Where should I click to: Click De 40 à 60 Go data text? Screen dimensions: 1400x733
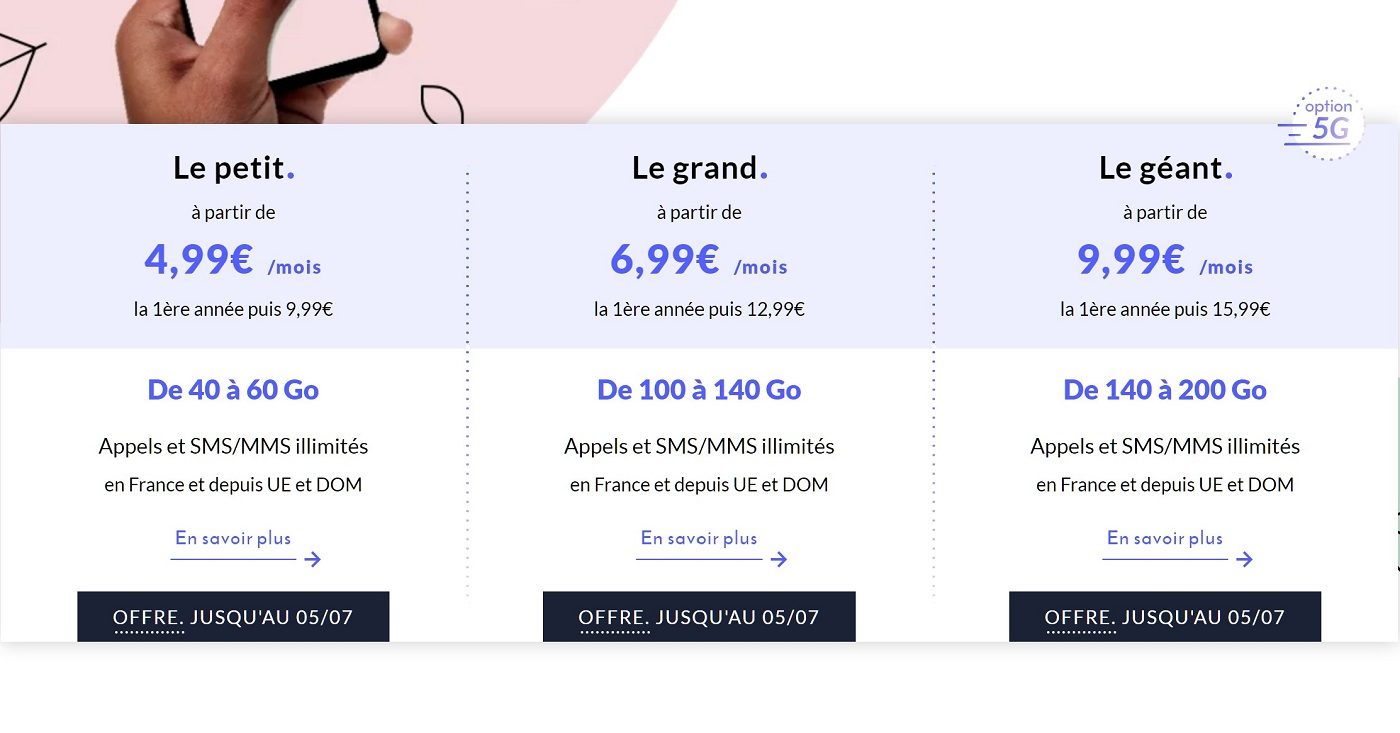tap(233, 390)
